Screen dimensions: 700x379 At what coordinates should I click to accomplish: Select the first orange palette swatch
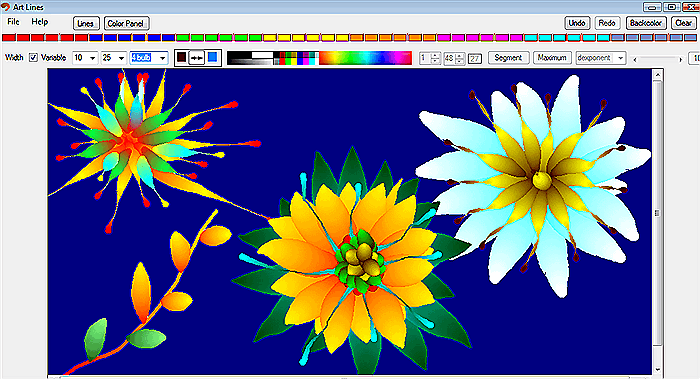[x=357, y=38]
